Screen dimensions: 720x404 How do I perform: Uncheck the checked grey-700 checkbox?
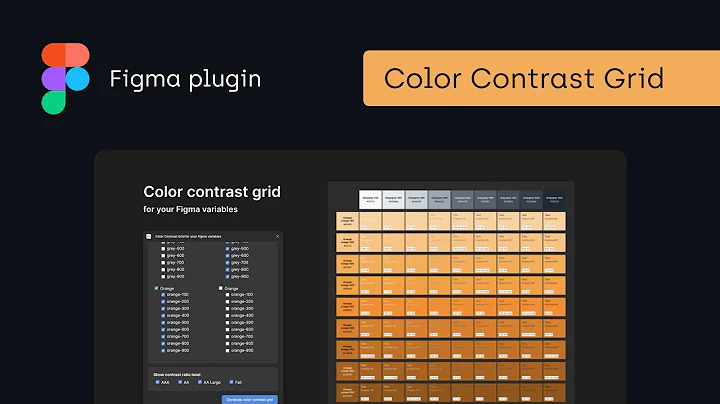[227, 263]
